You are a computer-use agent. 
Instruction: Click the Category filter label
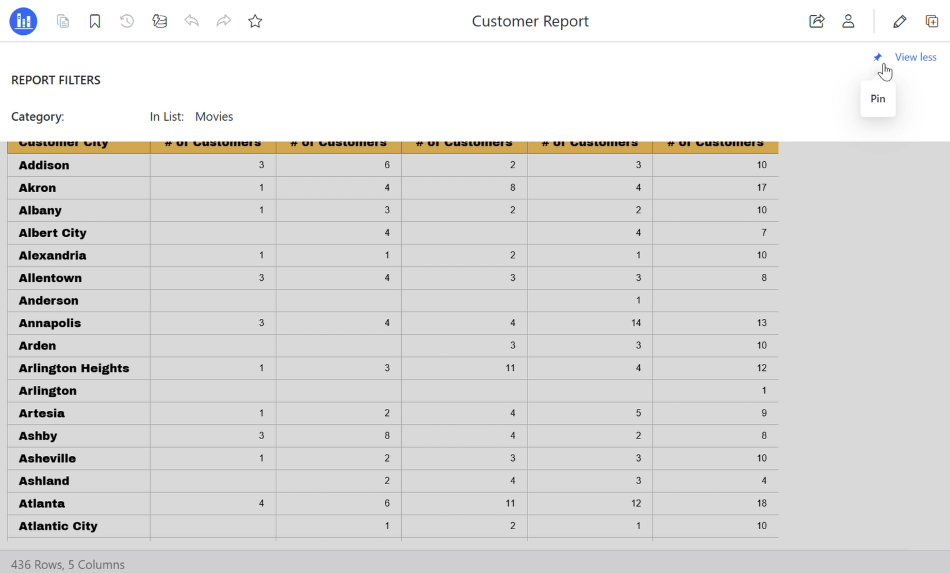click(x=38, y=116)
